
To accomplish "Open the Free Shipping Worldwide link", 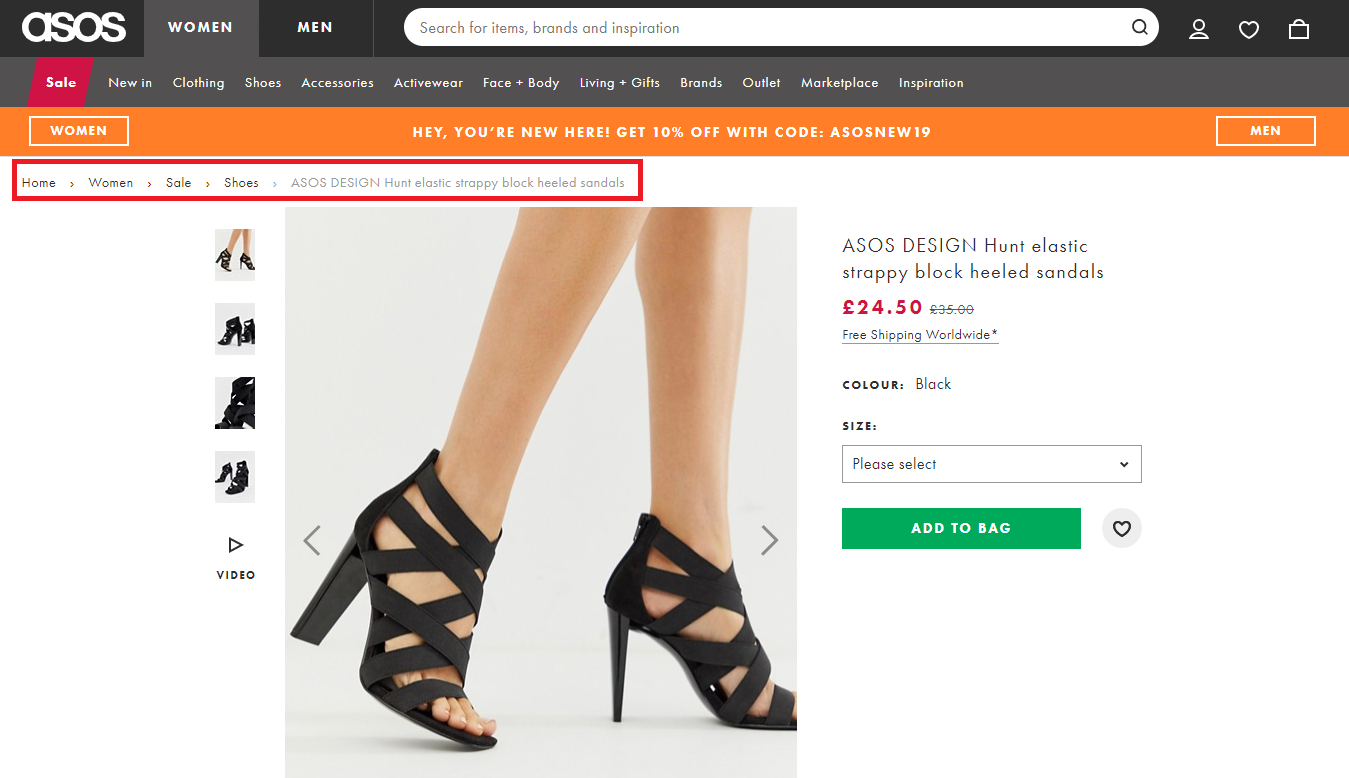I will click(x=918, y=334).
